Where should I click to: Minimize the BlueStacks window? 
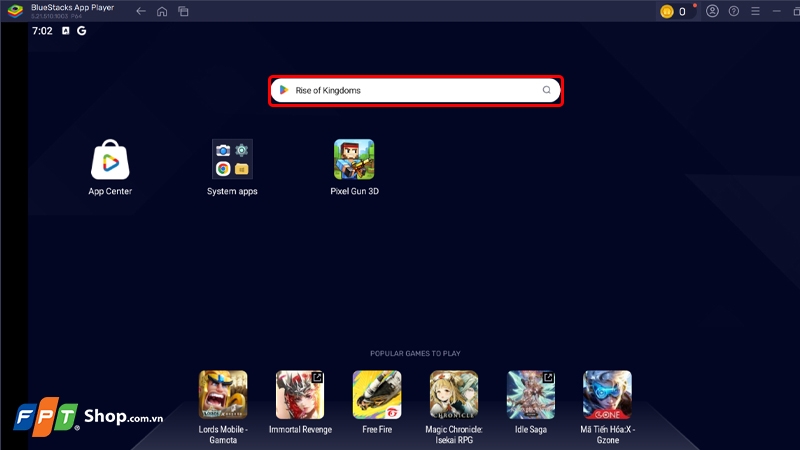[x=777, y=11]
